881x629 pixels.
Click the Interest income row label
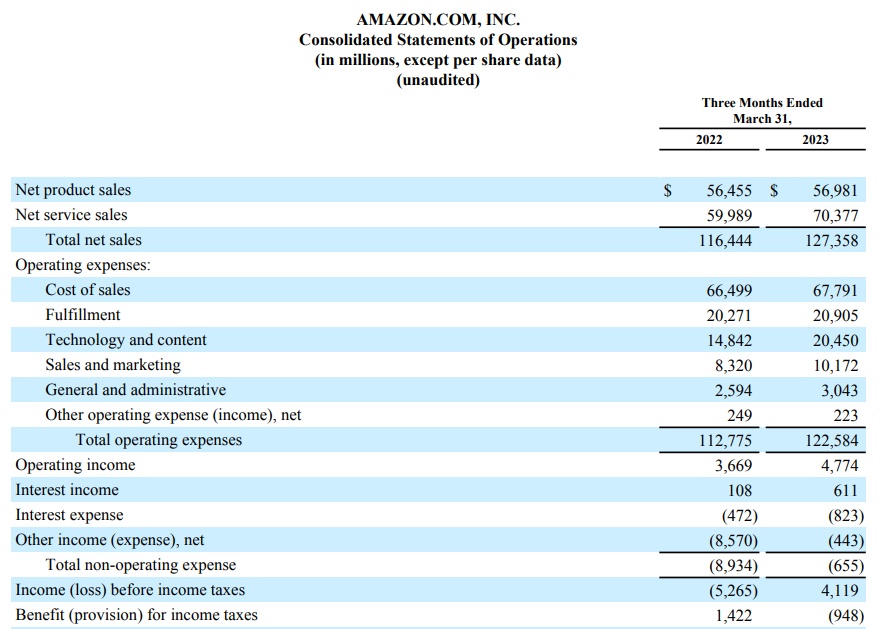(67, 490)
